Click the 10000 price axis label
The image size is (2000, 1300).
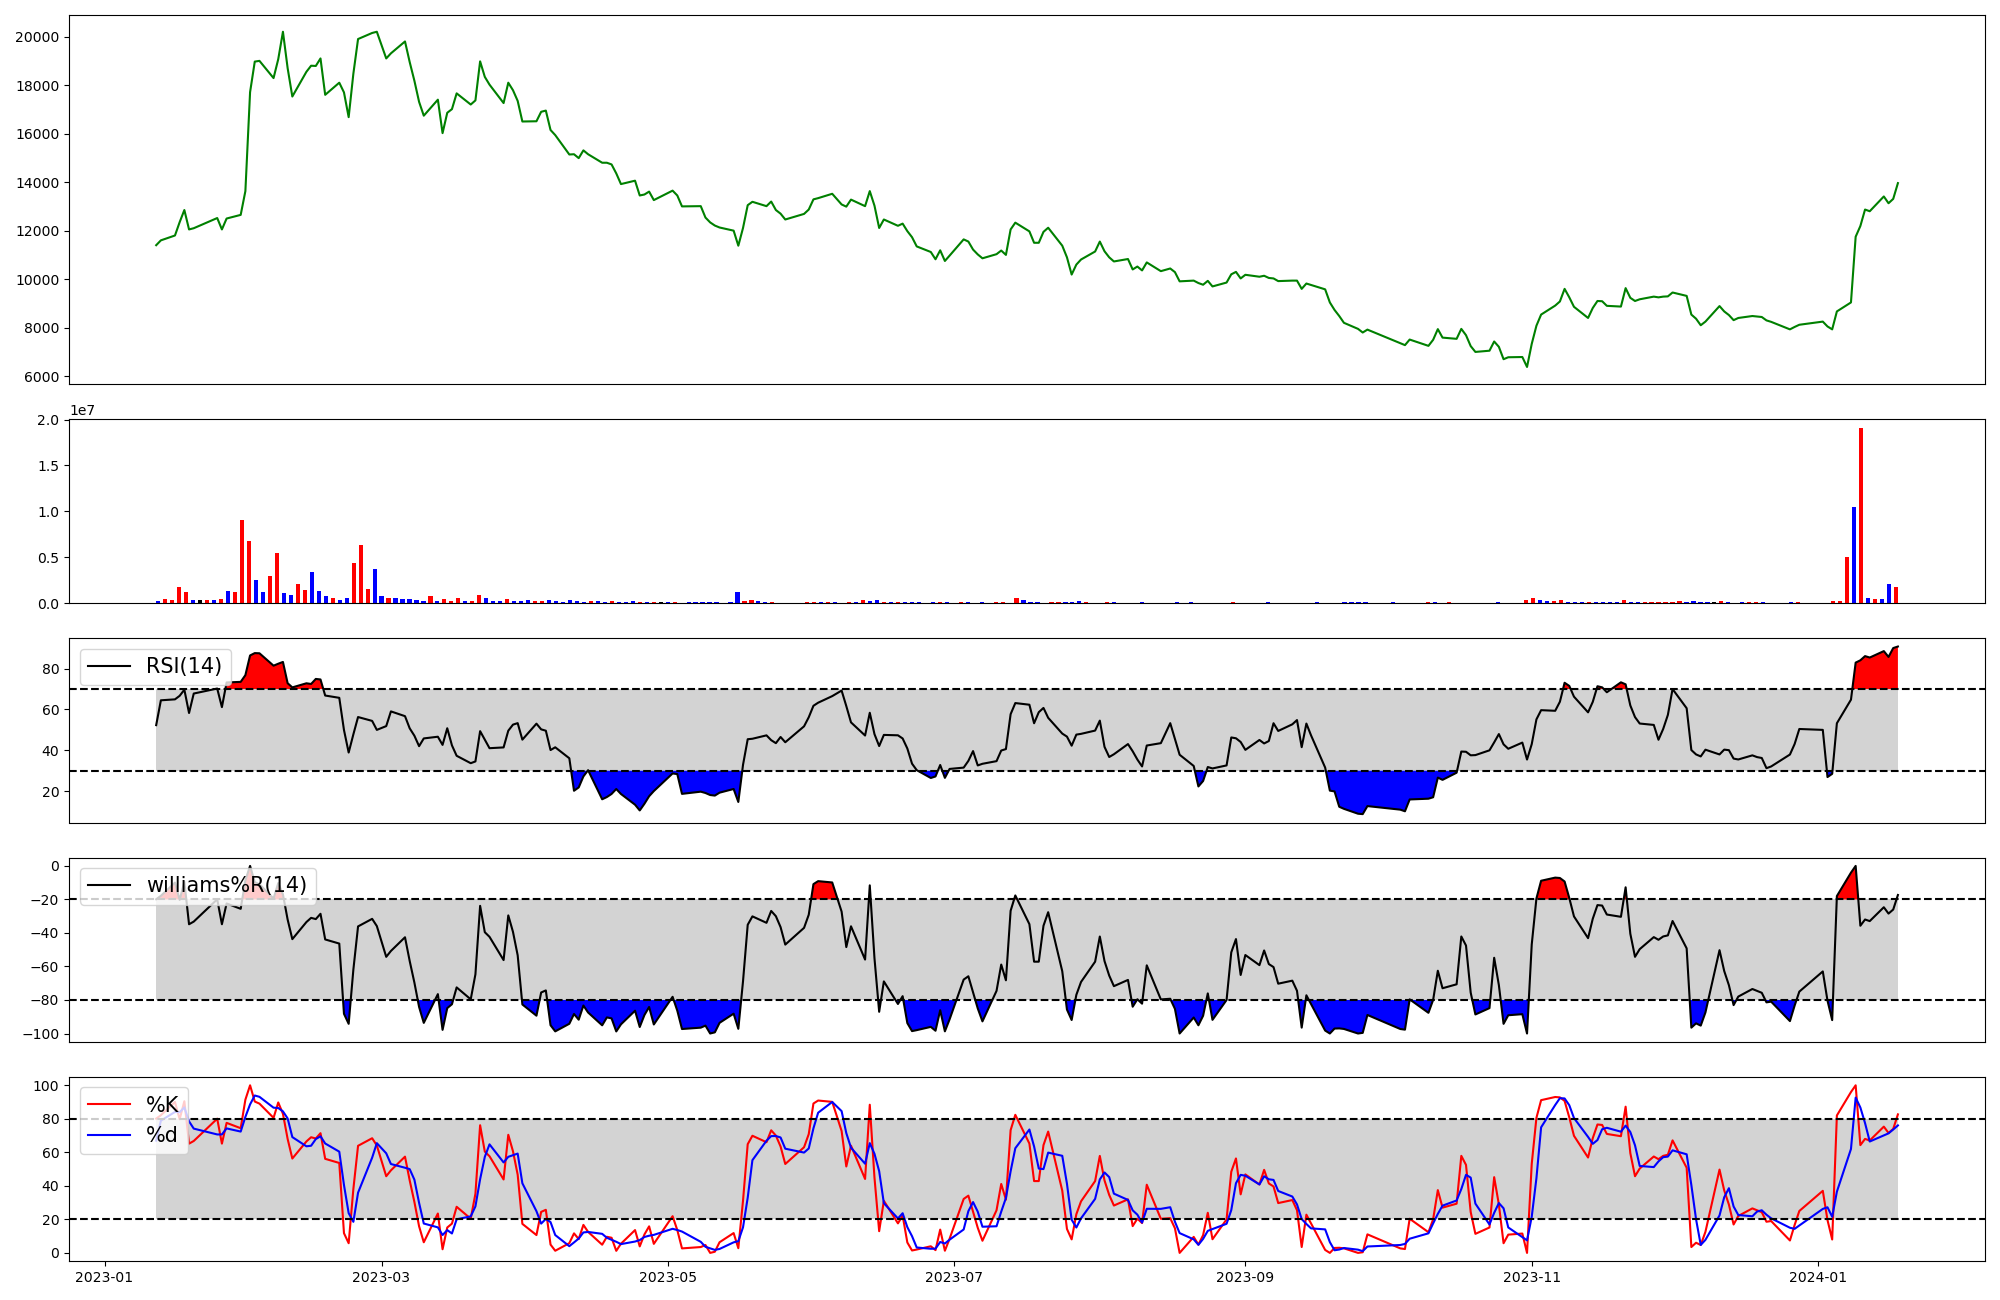tap(37, 280)
